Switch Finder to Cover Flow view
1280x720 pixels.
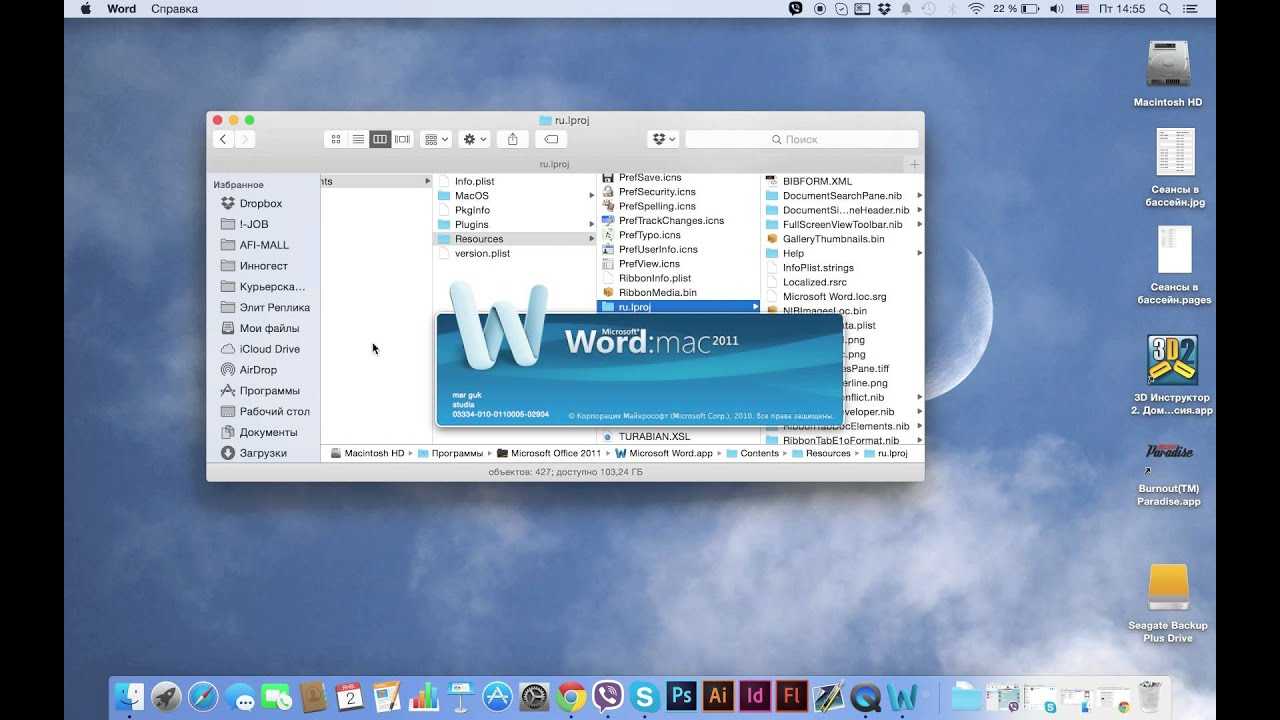pos(402,139)
